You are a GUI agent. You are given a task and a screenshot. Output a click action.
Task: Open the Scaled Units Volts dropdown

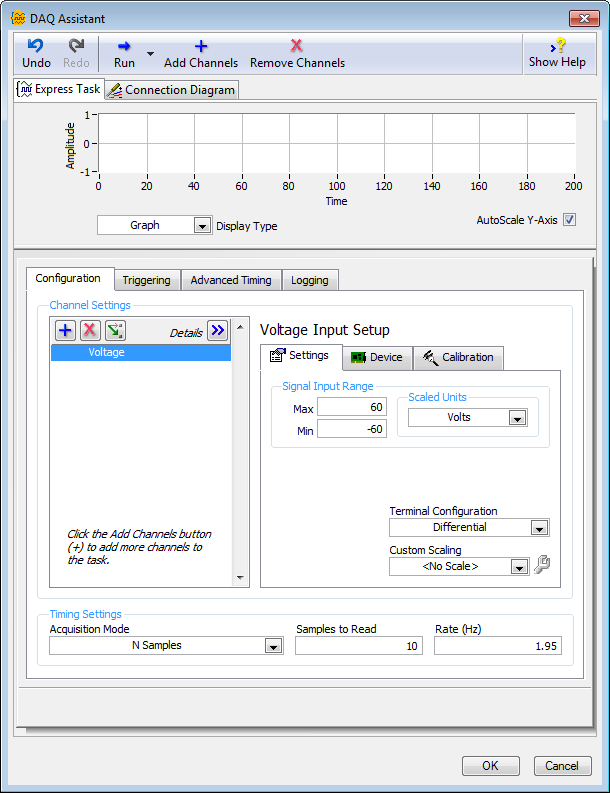[x=516, y=418]
